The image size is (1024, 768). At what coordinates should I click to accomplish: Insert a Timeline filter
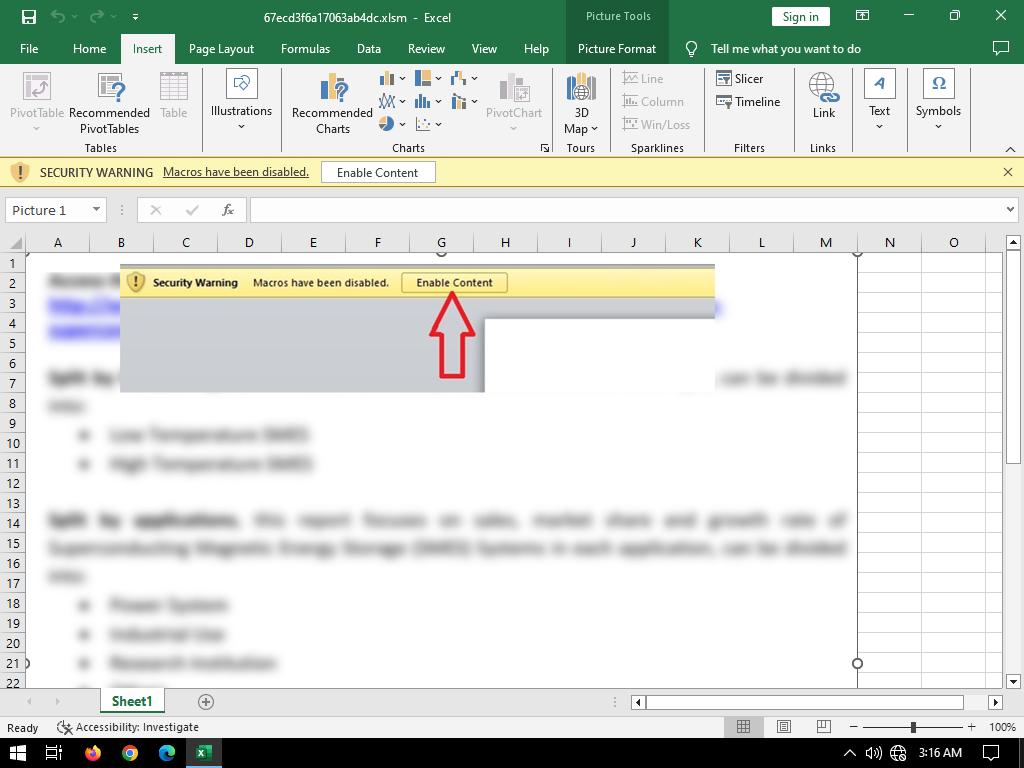[747, 101]
